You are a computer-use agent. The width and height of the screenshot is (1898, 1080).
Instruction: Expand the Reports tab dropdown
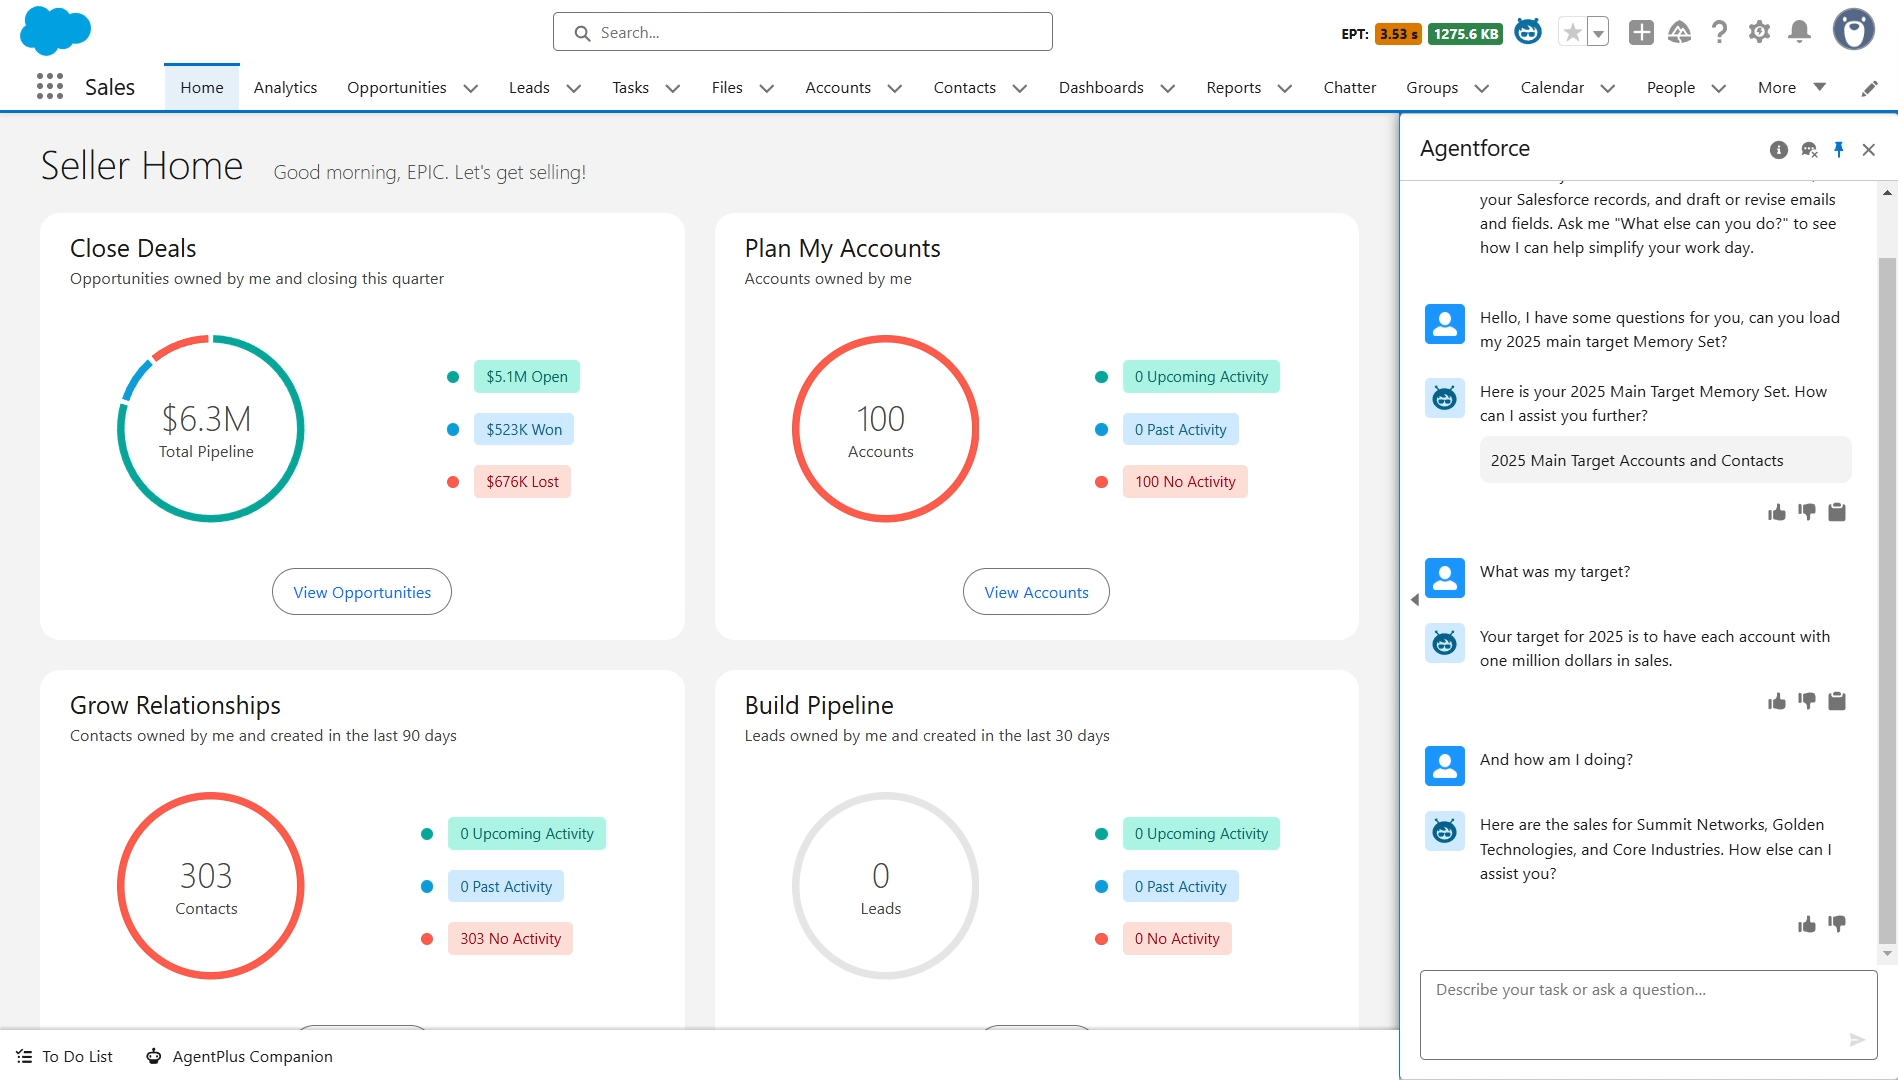point(1285,88)
